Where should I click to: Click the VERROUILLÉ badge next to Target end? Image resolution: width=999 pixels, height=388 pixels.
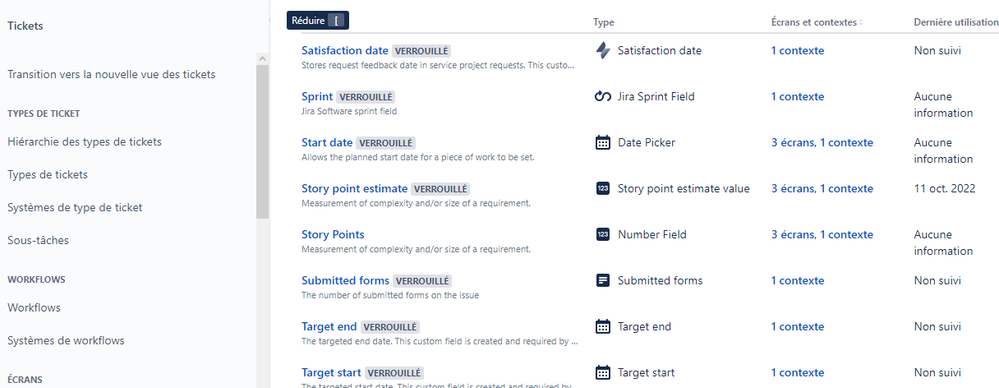(390, 327)
